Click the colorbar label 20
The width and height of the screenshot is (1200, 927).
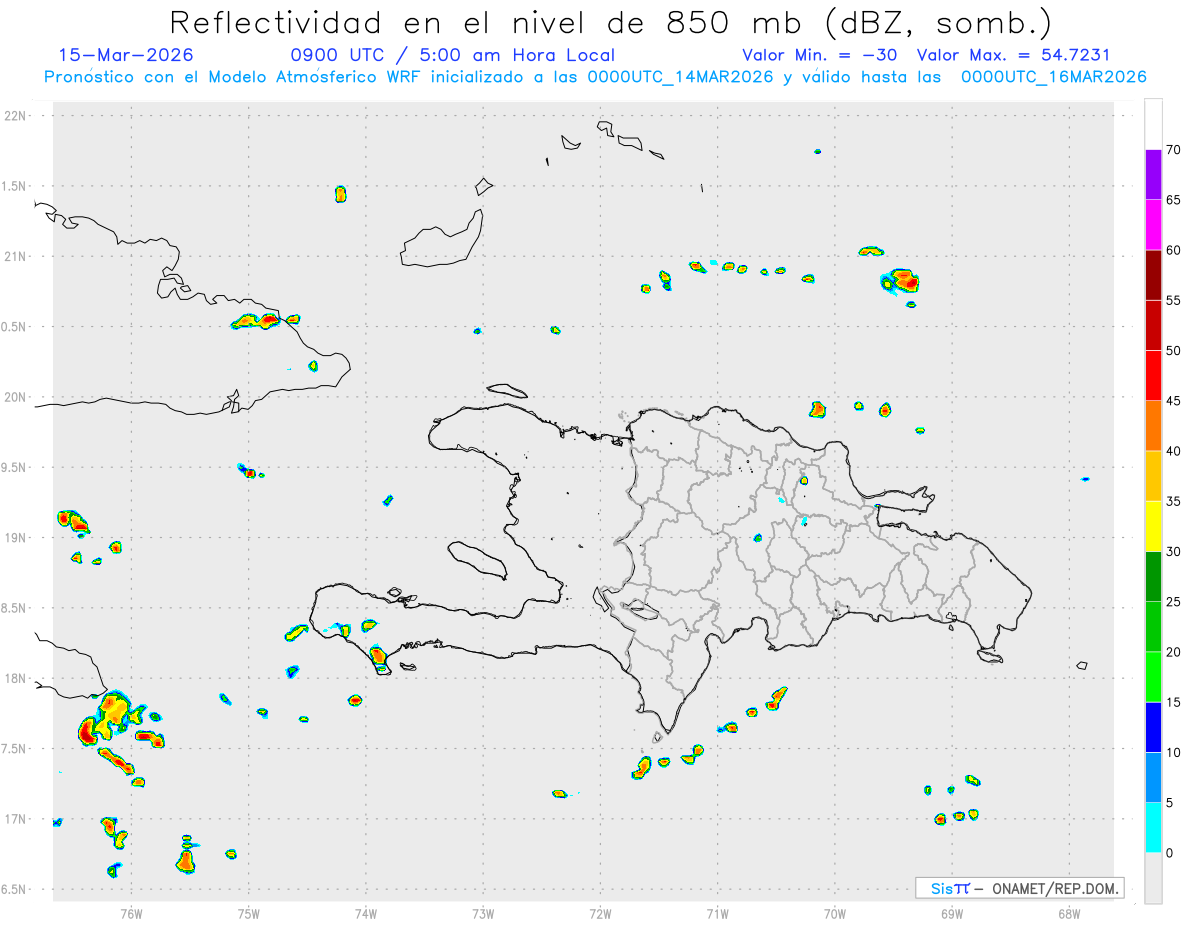coord(1174,652)
